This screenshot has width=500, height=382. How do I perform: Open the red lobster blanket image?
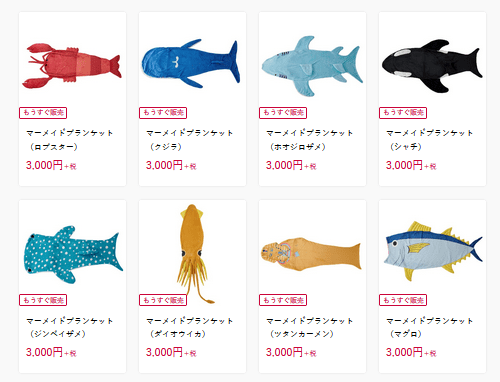point(72,66)
